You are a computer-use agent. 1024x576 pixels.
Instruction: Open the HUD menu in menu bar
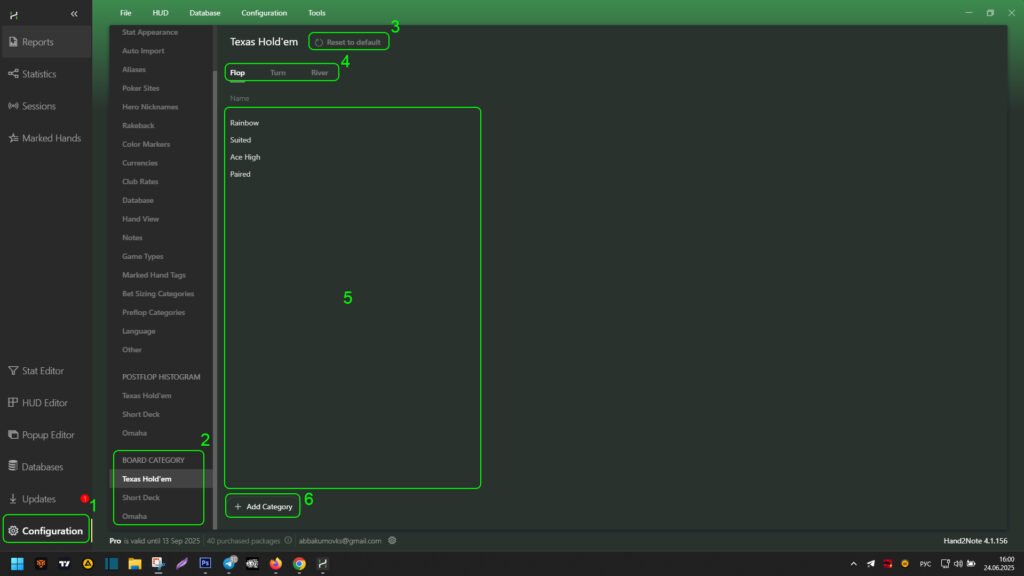(160, 13)
